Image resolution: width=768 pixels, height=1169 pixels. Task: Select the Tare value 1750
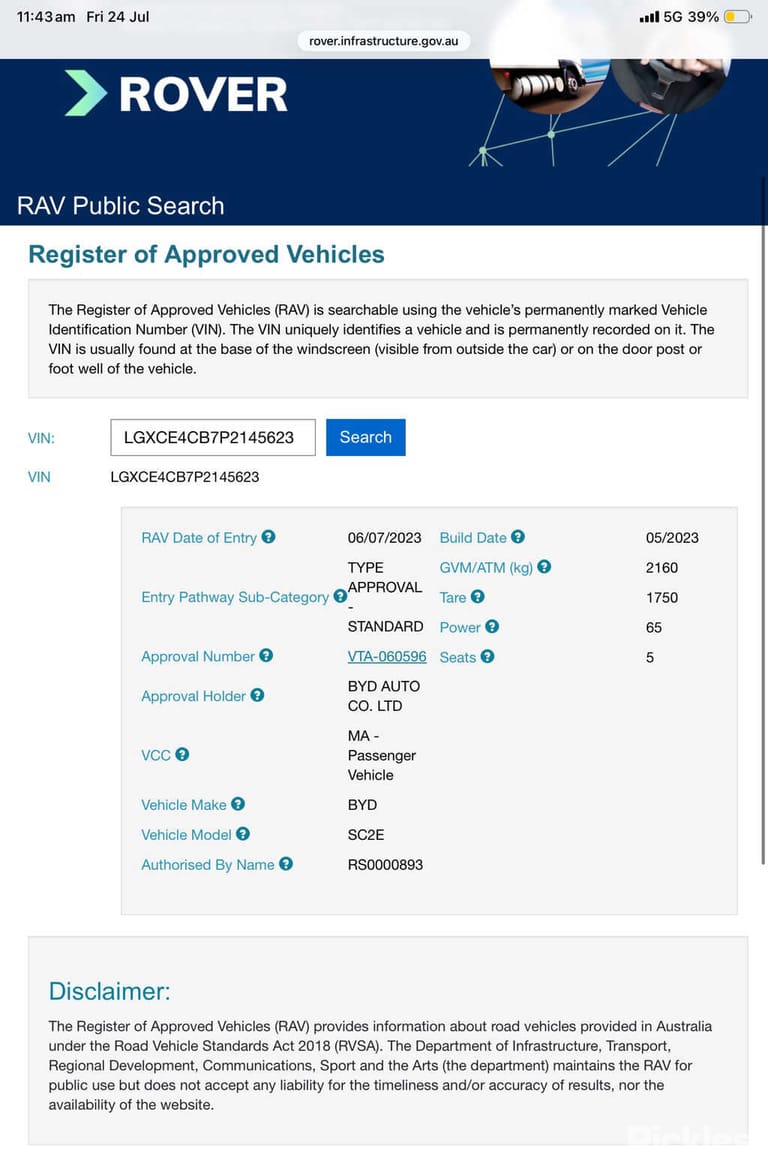tap(662, 597)
